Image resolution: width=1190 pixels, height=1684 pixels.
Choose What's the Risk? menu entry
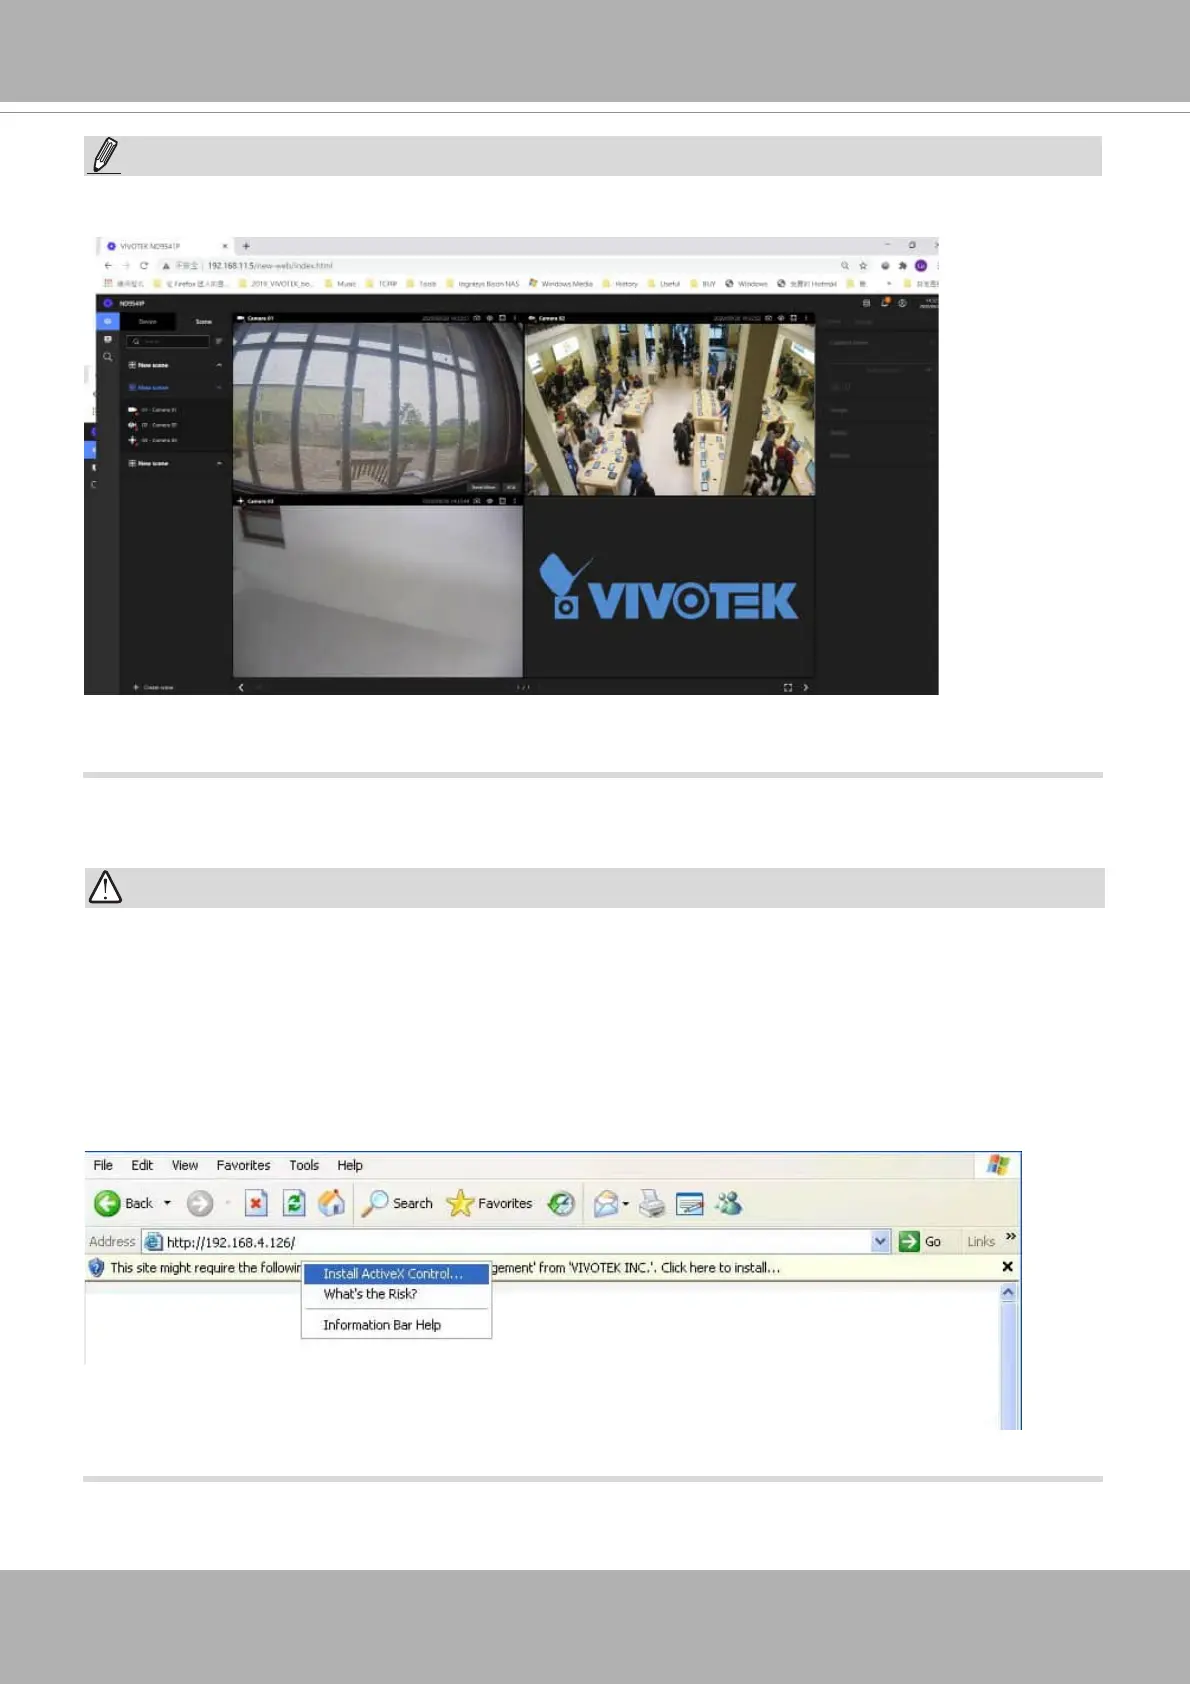(x=396, y=1294)
